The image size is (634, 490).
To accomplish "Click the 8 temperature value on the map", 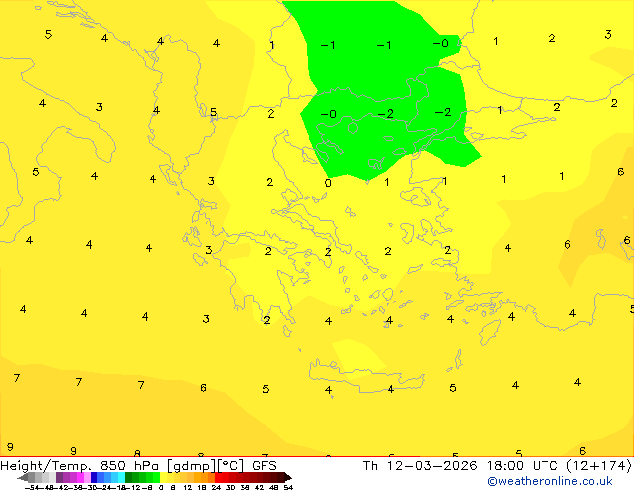I will (137, 453).
